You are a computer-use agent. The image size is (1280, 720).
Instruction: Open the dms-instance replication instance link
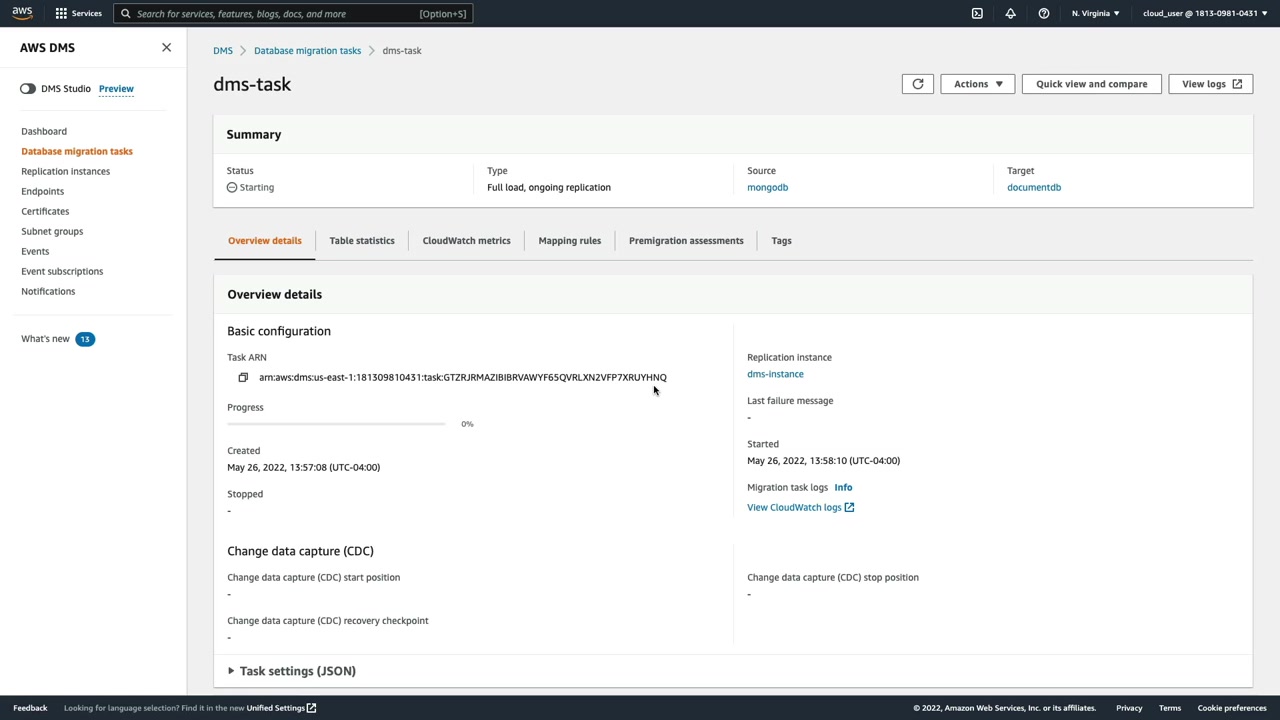tap(775, 374)
